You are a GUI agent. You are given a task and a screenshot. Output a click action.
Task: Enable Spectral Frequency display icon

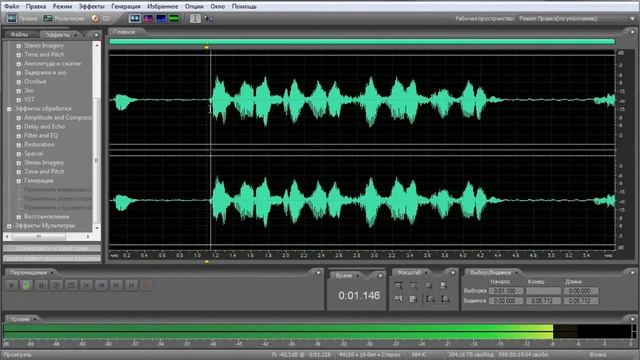(148, 18)
